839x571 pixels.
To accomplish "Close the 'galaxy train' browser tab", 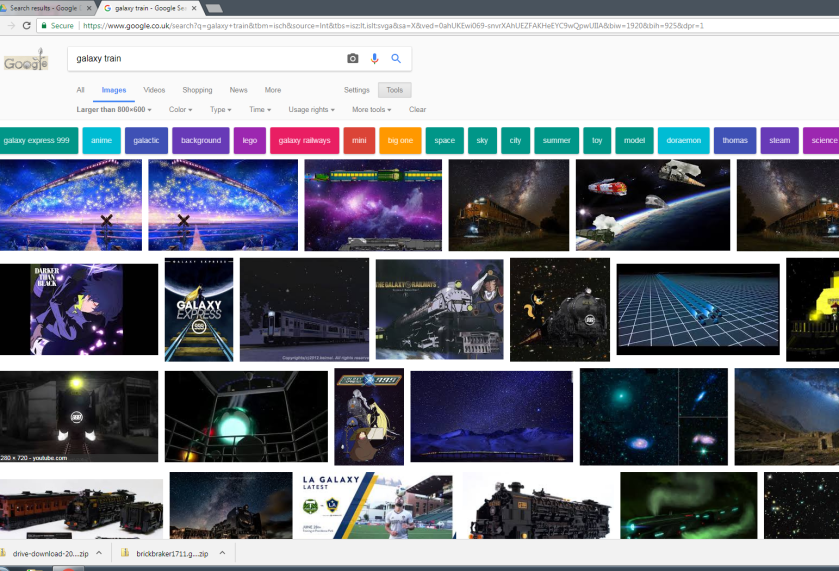I will click(x=192, y=8).
